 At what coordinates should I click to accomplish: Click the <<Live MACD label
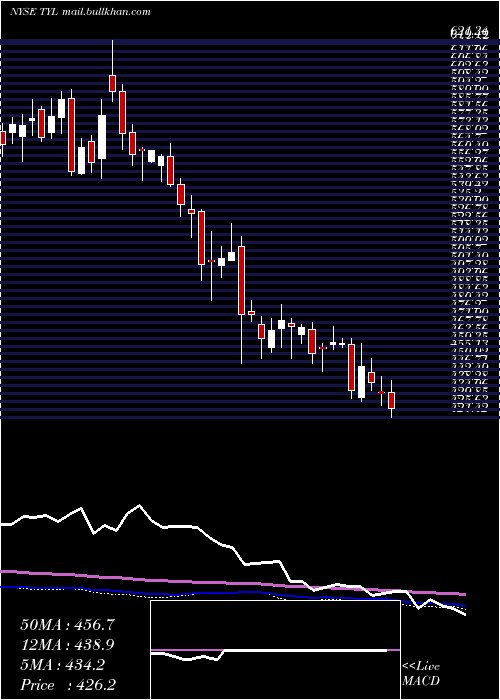pyautogui.click(x=421, y=674)
